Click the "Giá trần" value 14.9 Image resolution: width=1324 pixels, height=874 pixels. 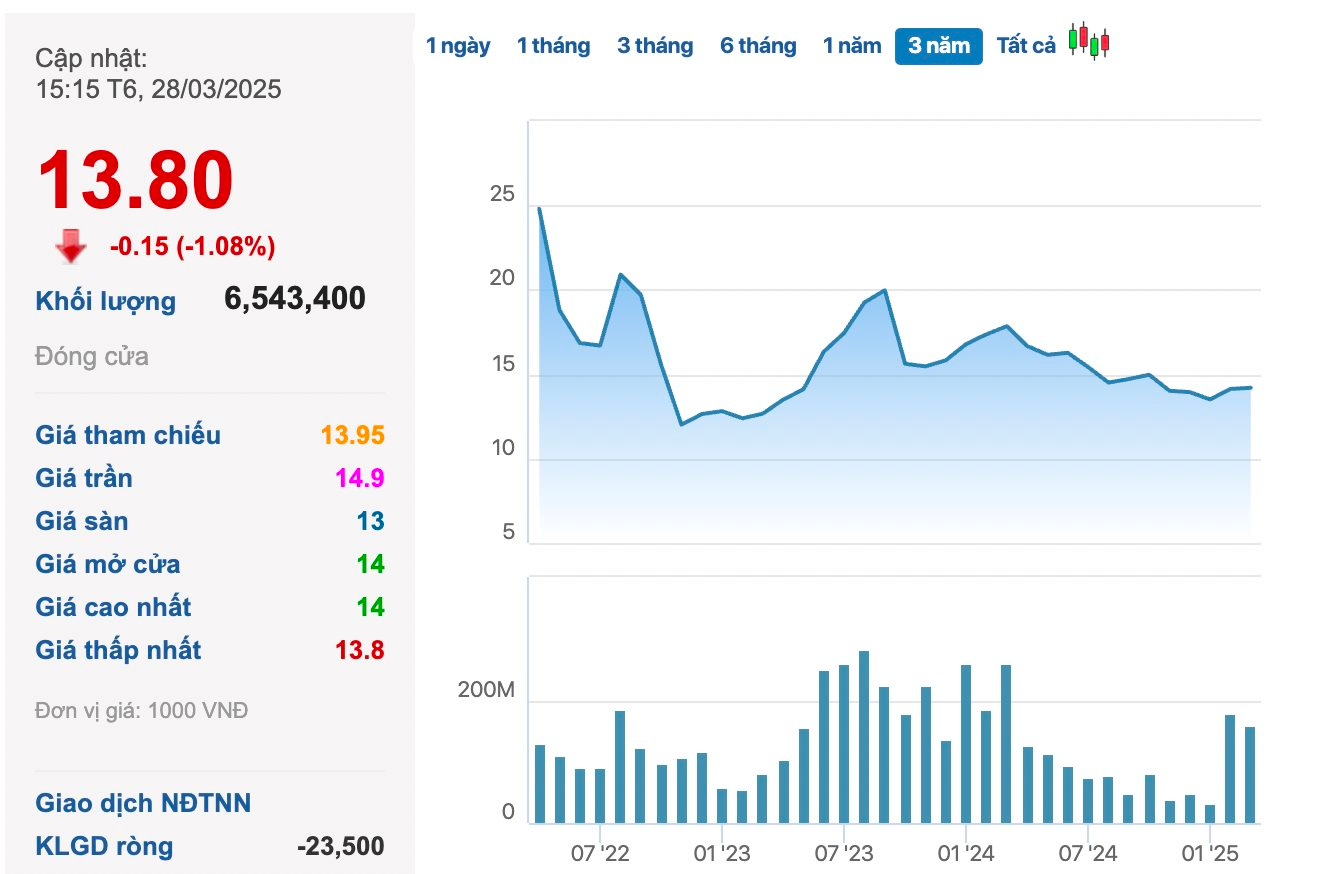point(360,478)
